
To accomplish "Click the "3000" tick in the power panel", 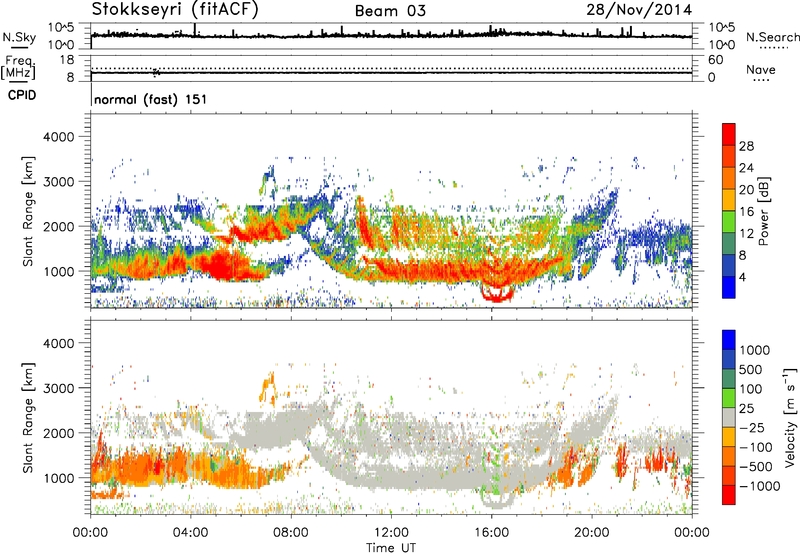I will tap(58, 182).
